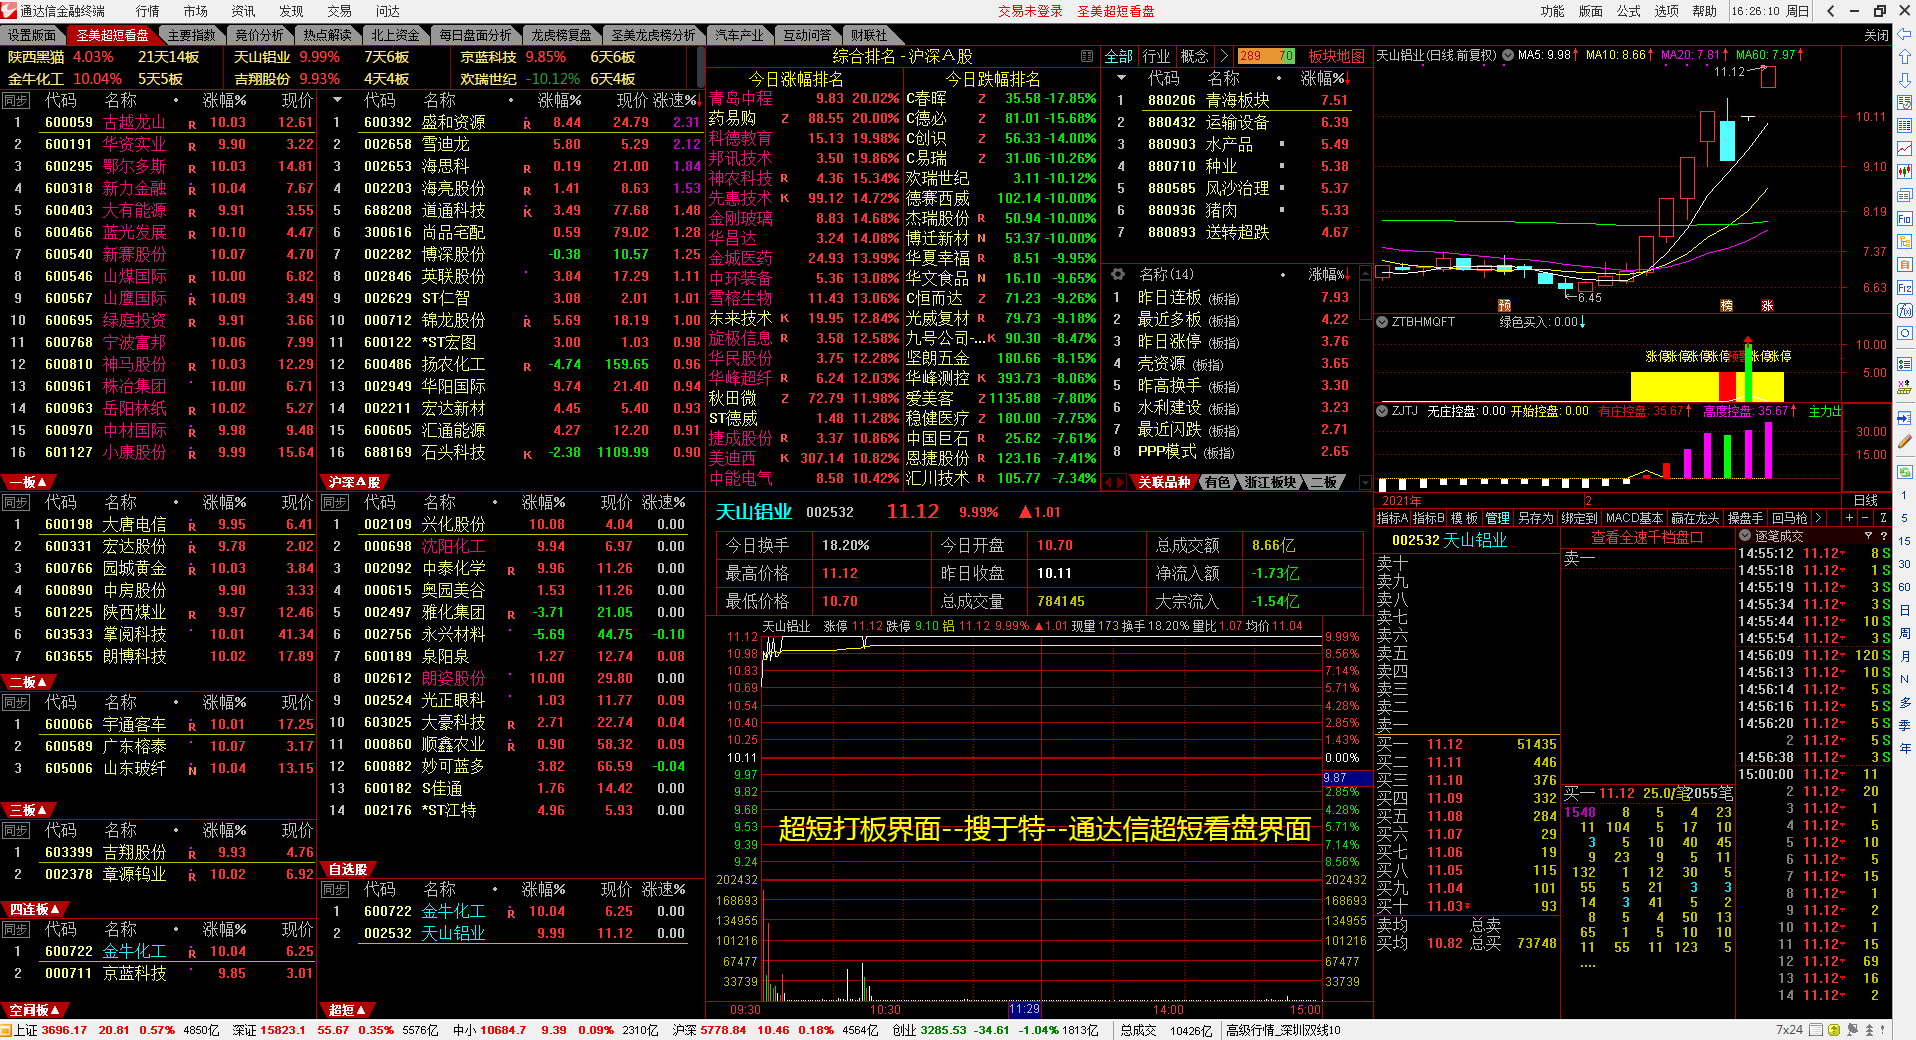Expand the chevron beside 天山铝业(日线,前复权)
Viewport: 1916px width, 1040px height.
point(1507,56)
